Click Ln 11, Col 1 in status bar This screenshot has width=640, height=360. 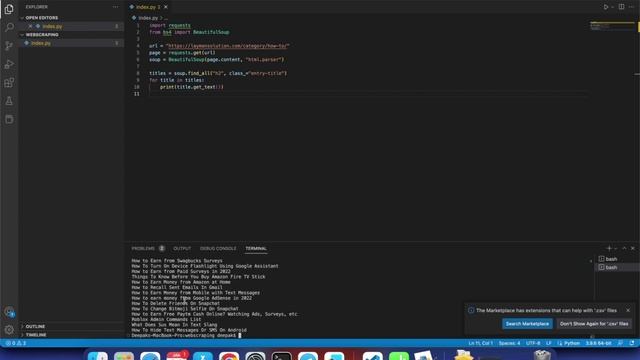[480, 343]
